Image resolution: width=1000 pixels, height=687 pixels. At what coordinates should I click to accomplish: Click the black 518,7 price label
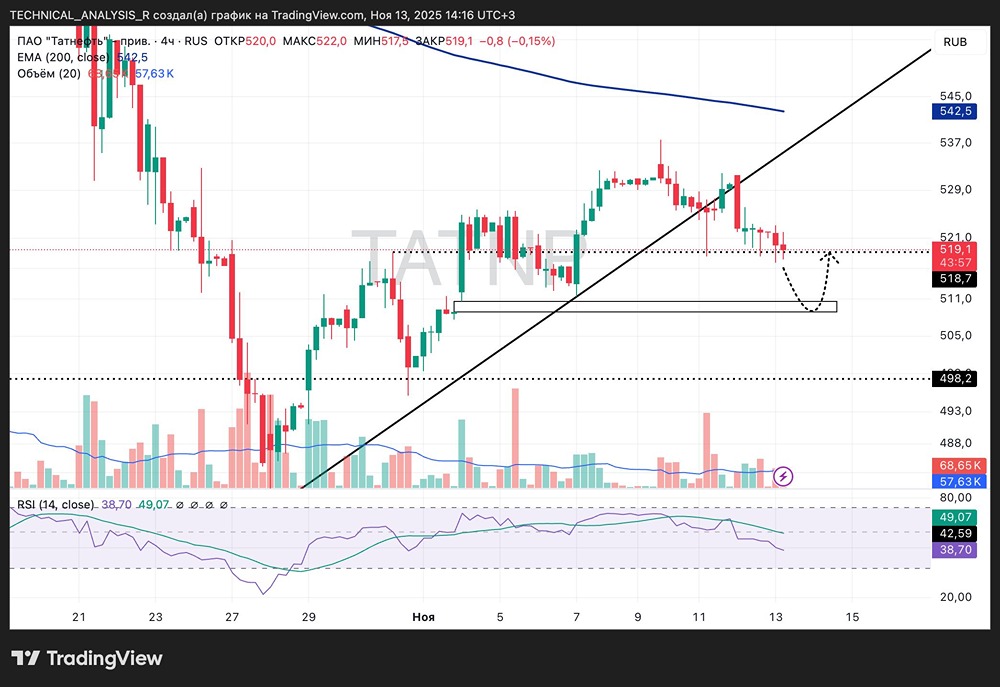[x=955, y=278]
